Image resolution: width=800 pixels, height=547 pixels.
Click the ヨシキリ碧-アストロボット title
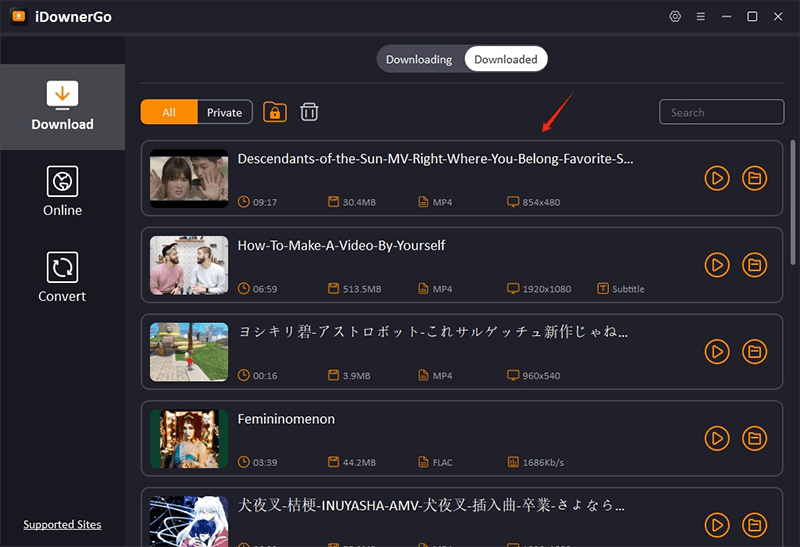433,332
